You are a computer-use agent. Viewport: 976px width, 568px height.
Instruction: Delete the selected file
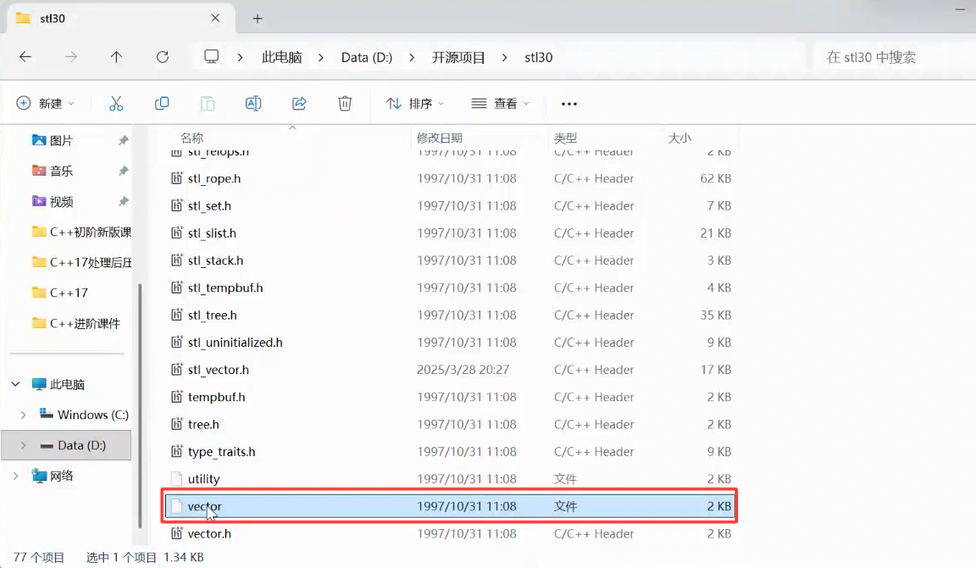[345, 103]
